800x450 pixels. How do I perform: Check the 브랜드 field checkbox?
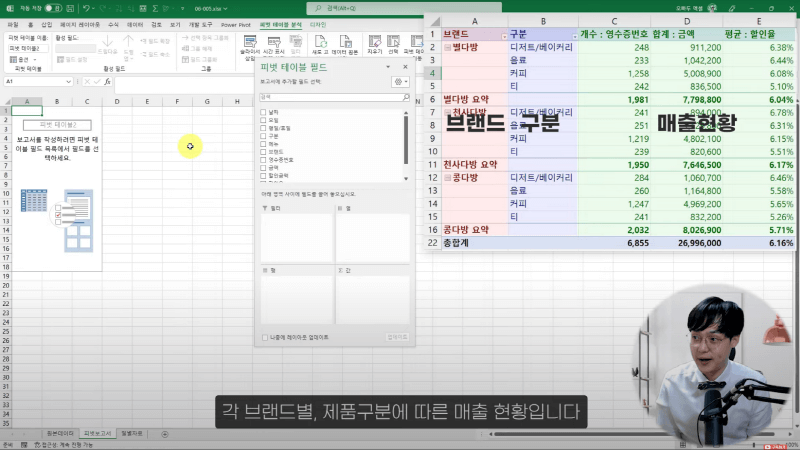coord(263,152)
